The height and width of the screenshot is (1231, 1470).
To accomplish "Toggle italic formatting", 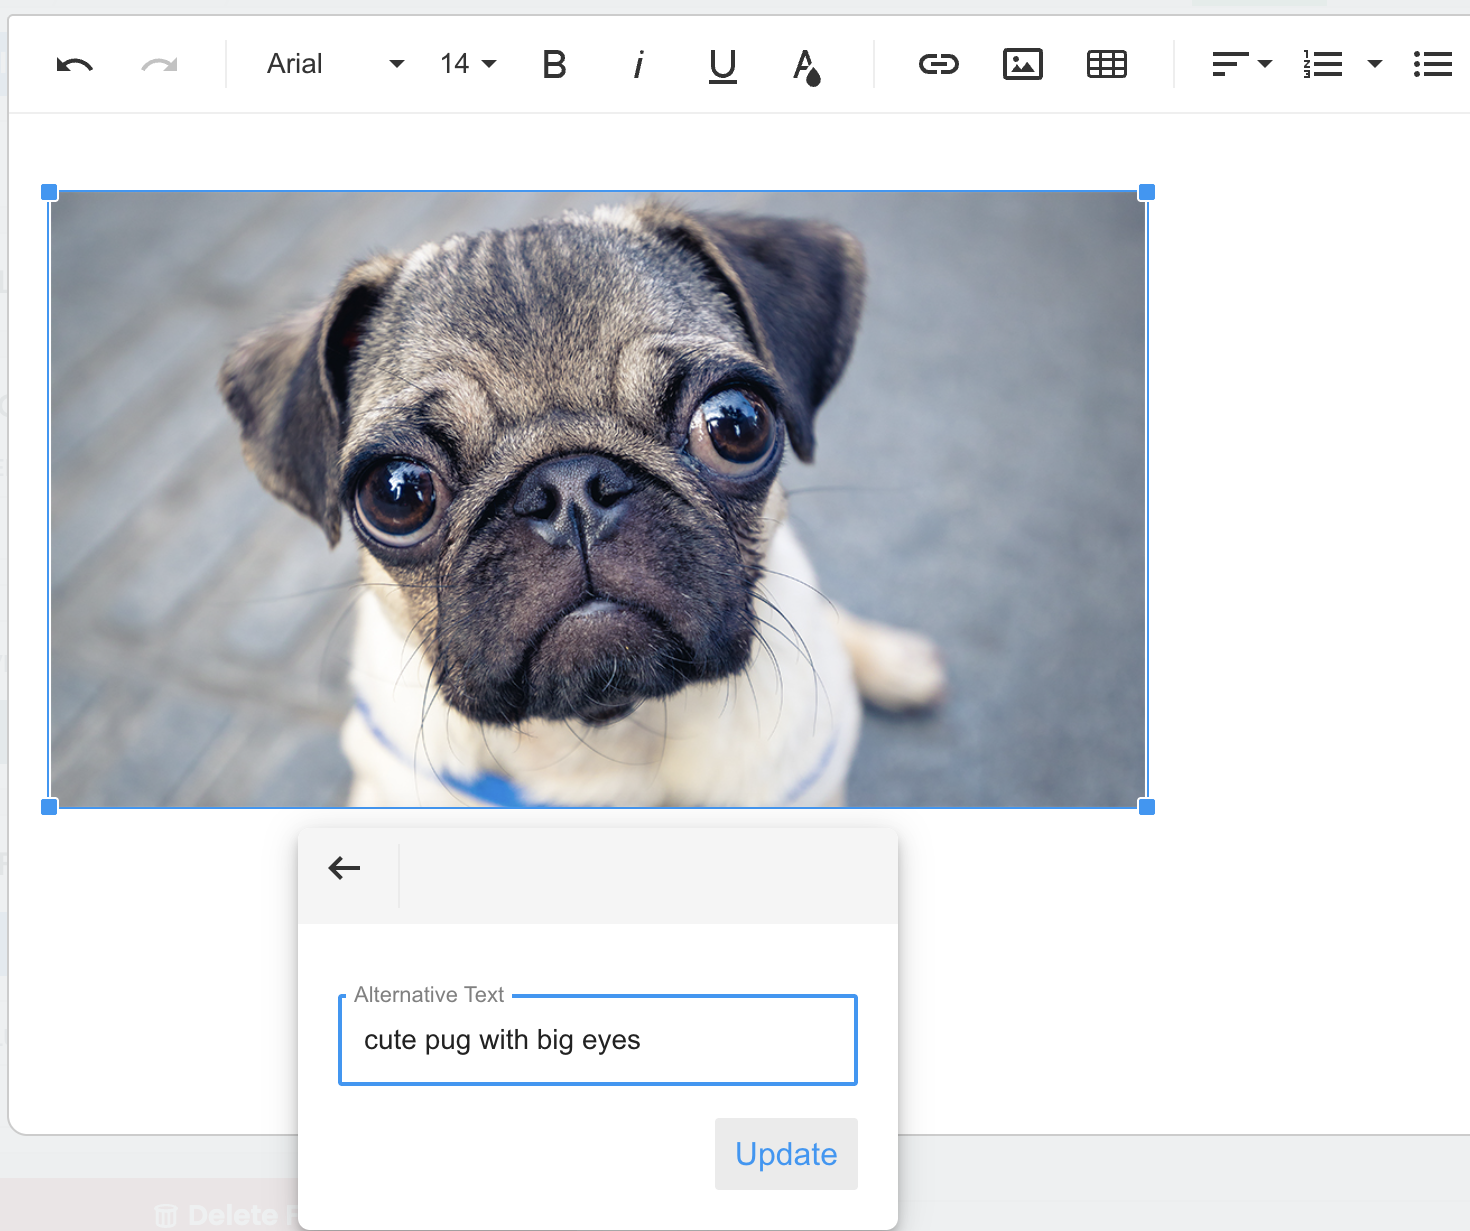I will (638, 65).
